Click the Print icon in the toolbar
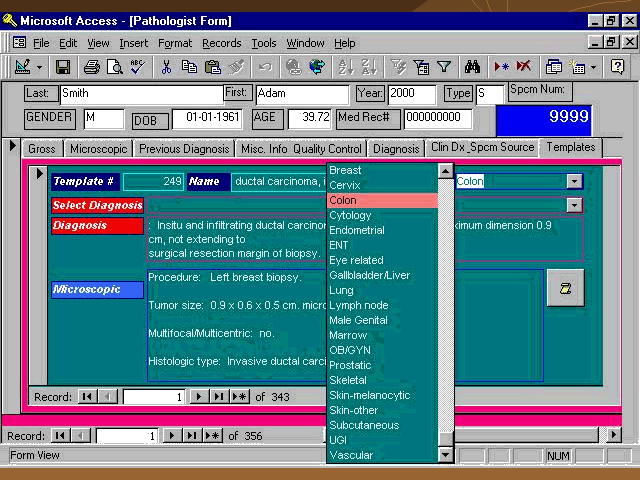The image size is (640, 480). pyautogui.click(x=91, y=67)
